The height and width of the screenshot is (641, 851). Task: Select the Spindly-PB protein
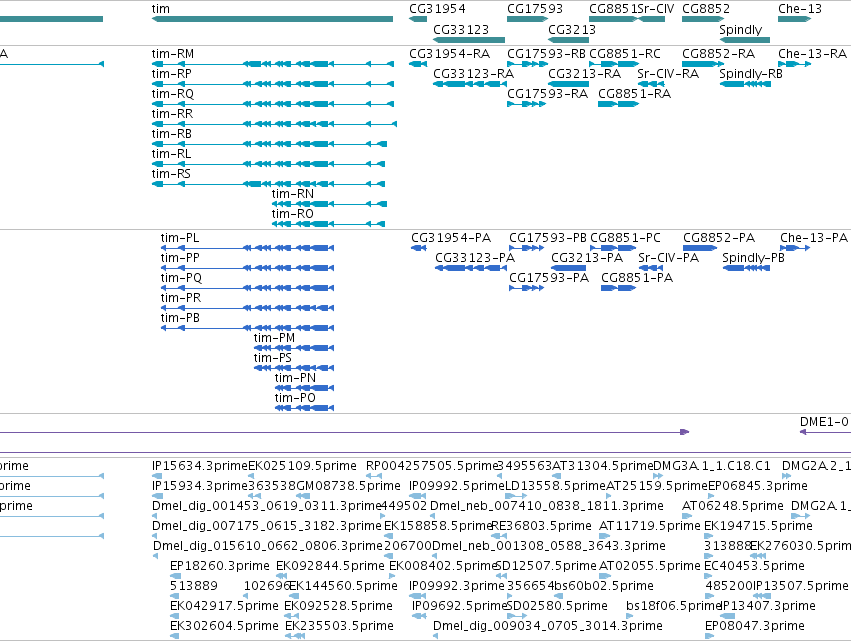click(x=746, y=268)
